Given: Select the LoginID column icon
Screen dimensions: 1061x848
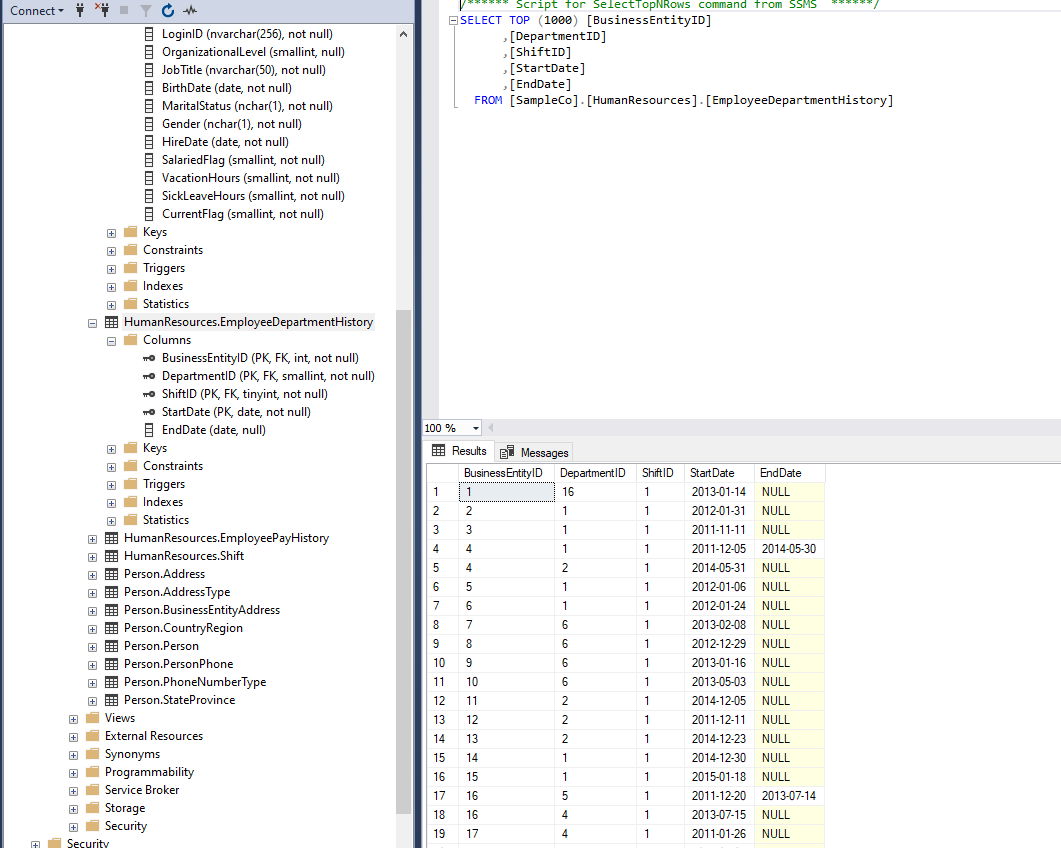Looking at the screenshot, I should pos(149,34).
